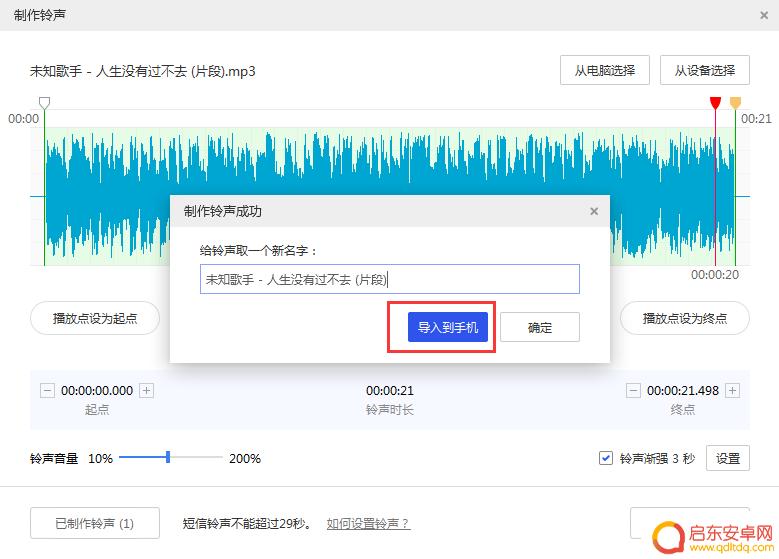This screenshot has width=779, height=559.
Task: Decrease start time with minus icon
Action: coord(47,391)
